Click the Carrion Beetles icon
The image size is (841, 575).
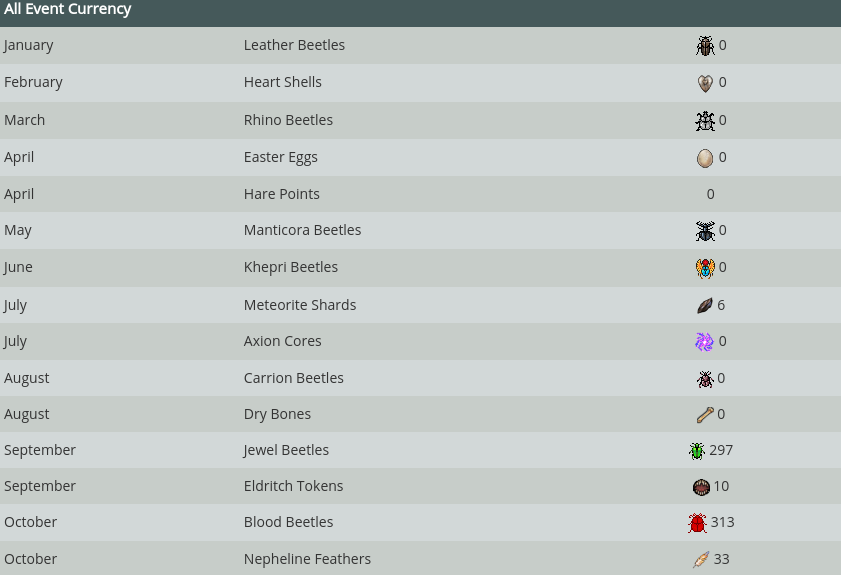coord(705,379)
